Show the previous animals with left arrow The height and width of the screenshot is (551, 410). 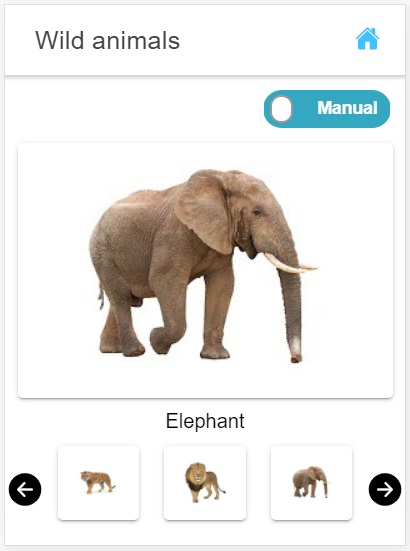(25, 489)
